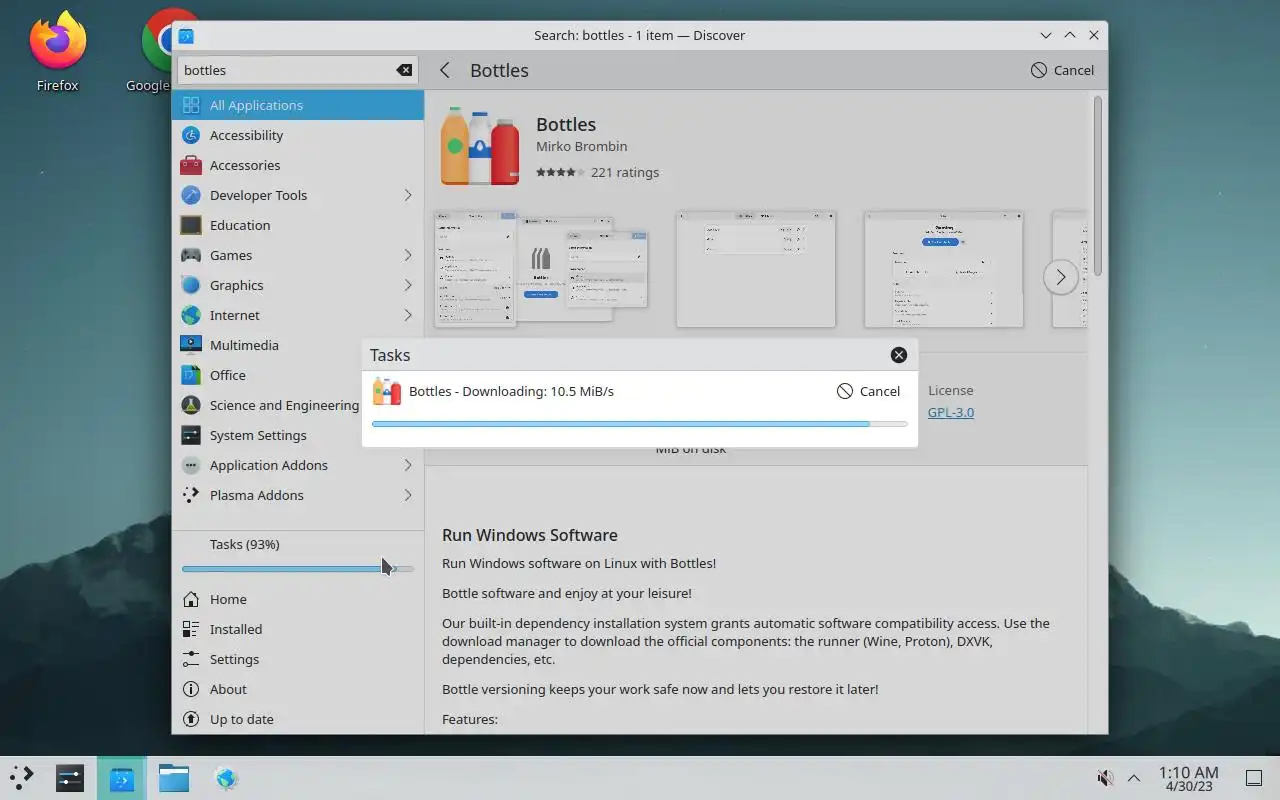Expand the Games subcategories arrow

[408, 255]
